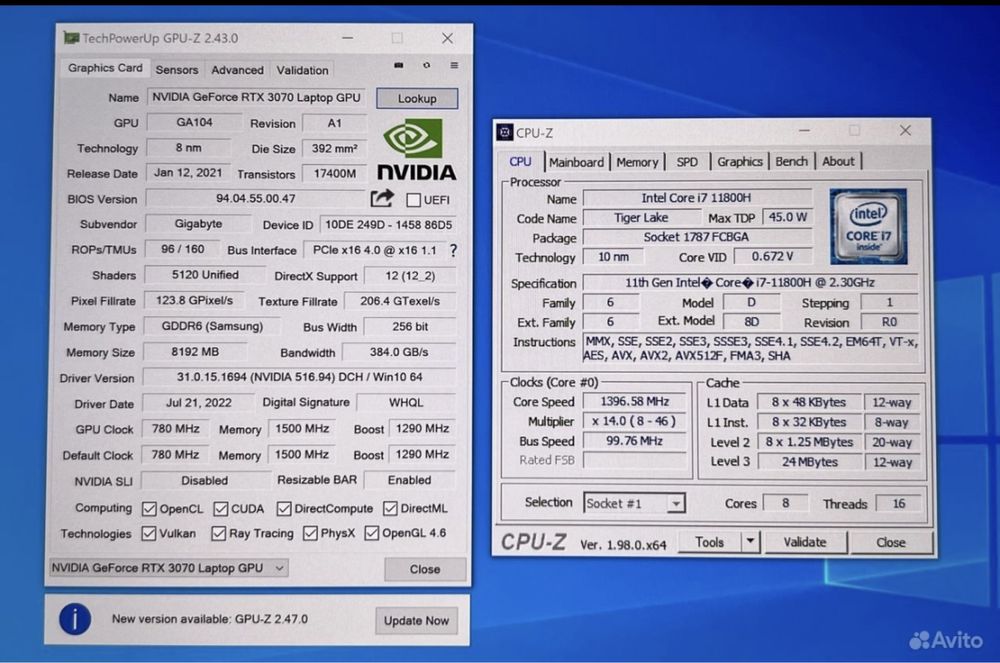The image size is (1000, 663).
Task: Toggle the Ray Tracing checkbox
Action: click(x=218, y=533)
